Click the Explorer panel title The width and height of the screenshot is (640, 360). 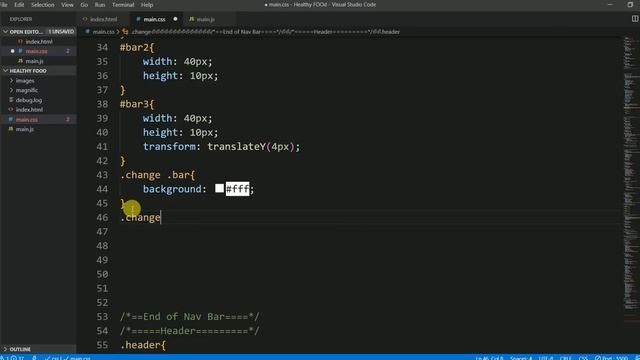click(21, 19)
